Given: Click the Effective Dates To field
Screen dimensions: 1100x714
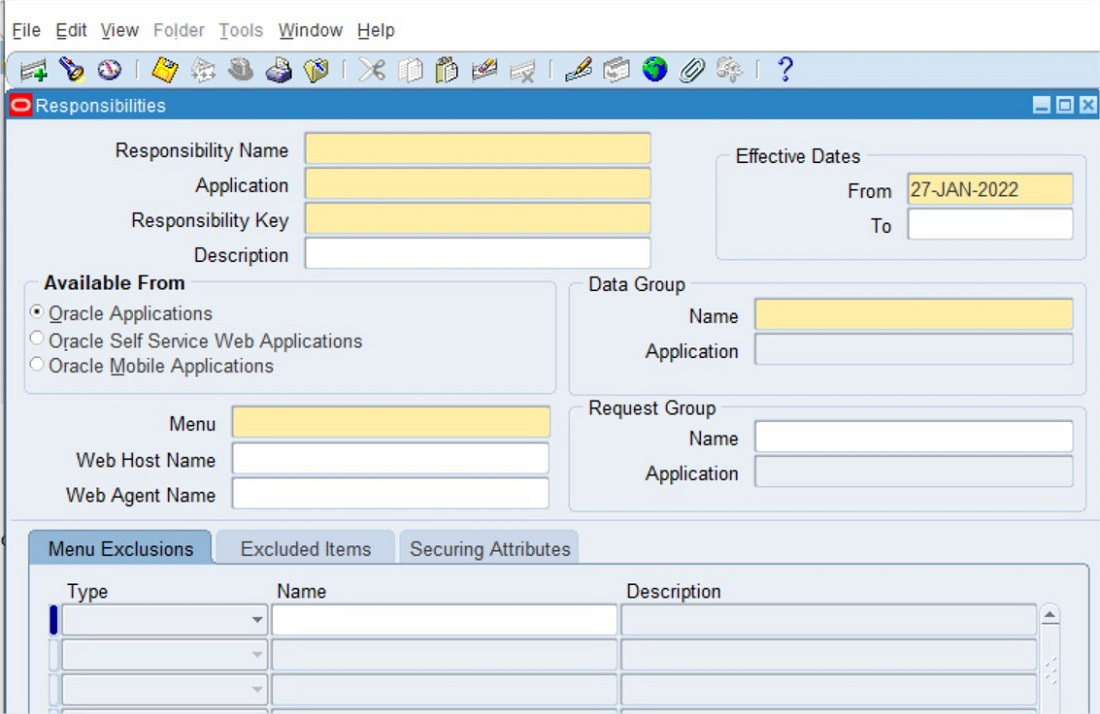Looking at the screenshot, I should (x=989, y=225).
